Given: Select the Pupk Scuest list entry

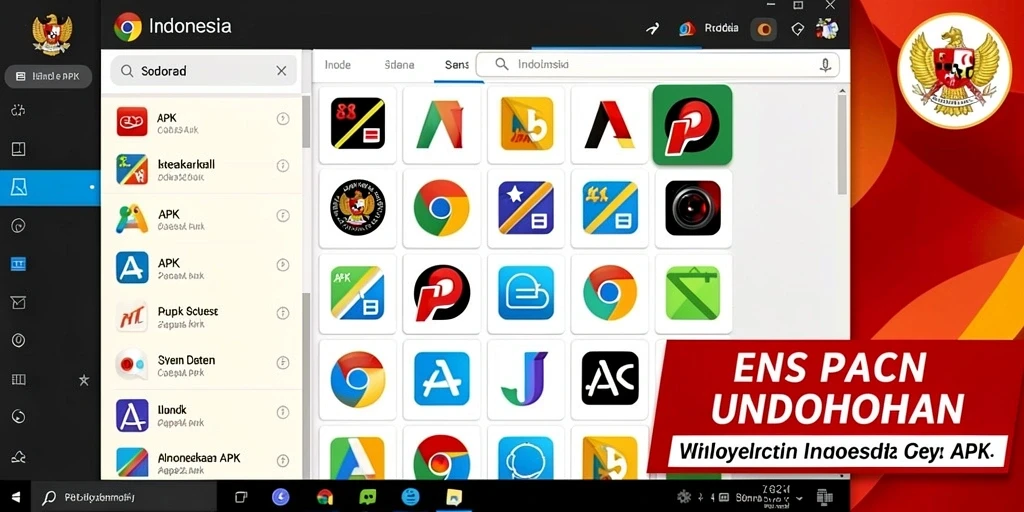Looking at the screenshot, I should pyautogui.click(x=201, y=316).
